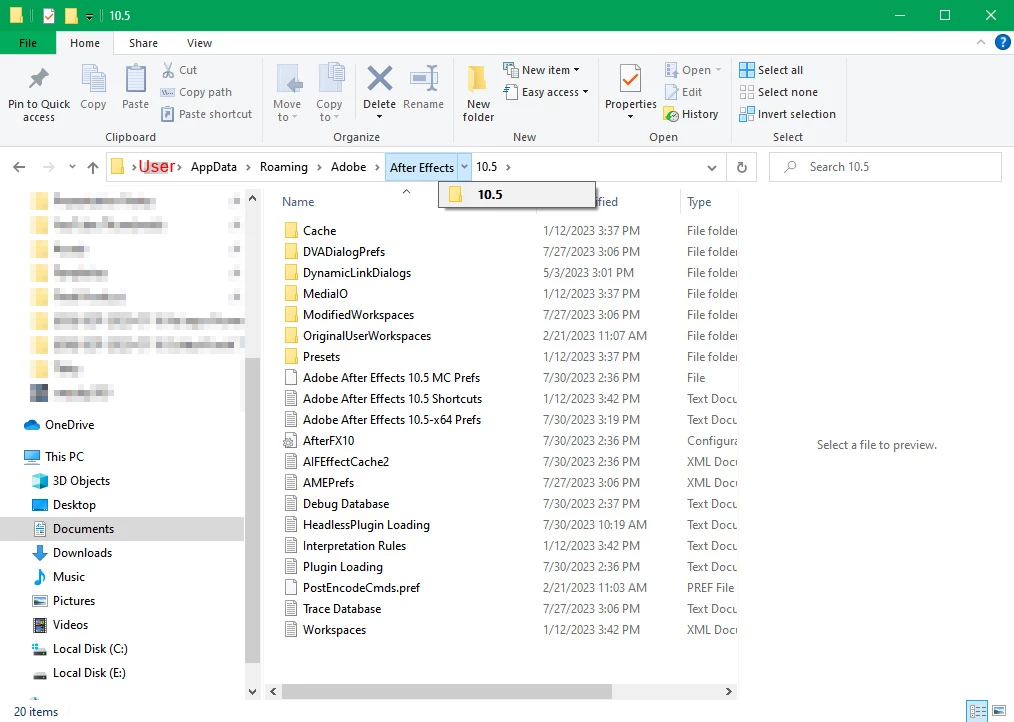Click the horizontal scrollbar of file list

[447, 692]
